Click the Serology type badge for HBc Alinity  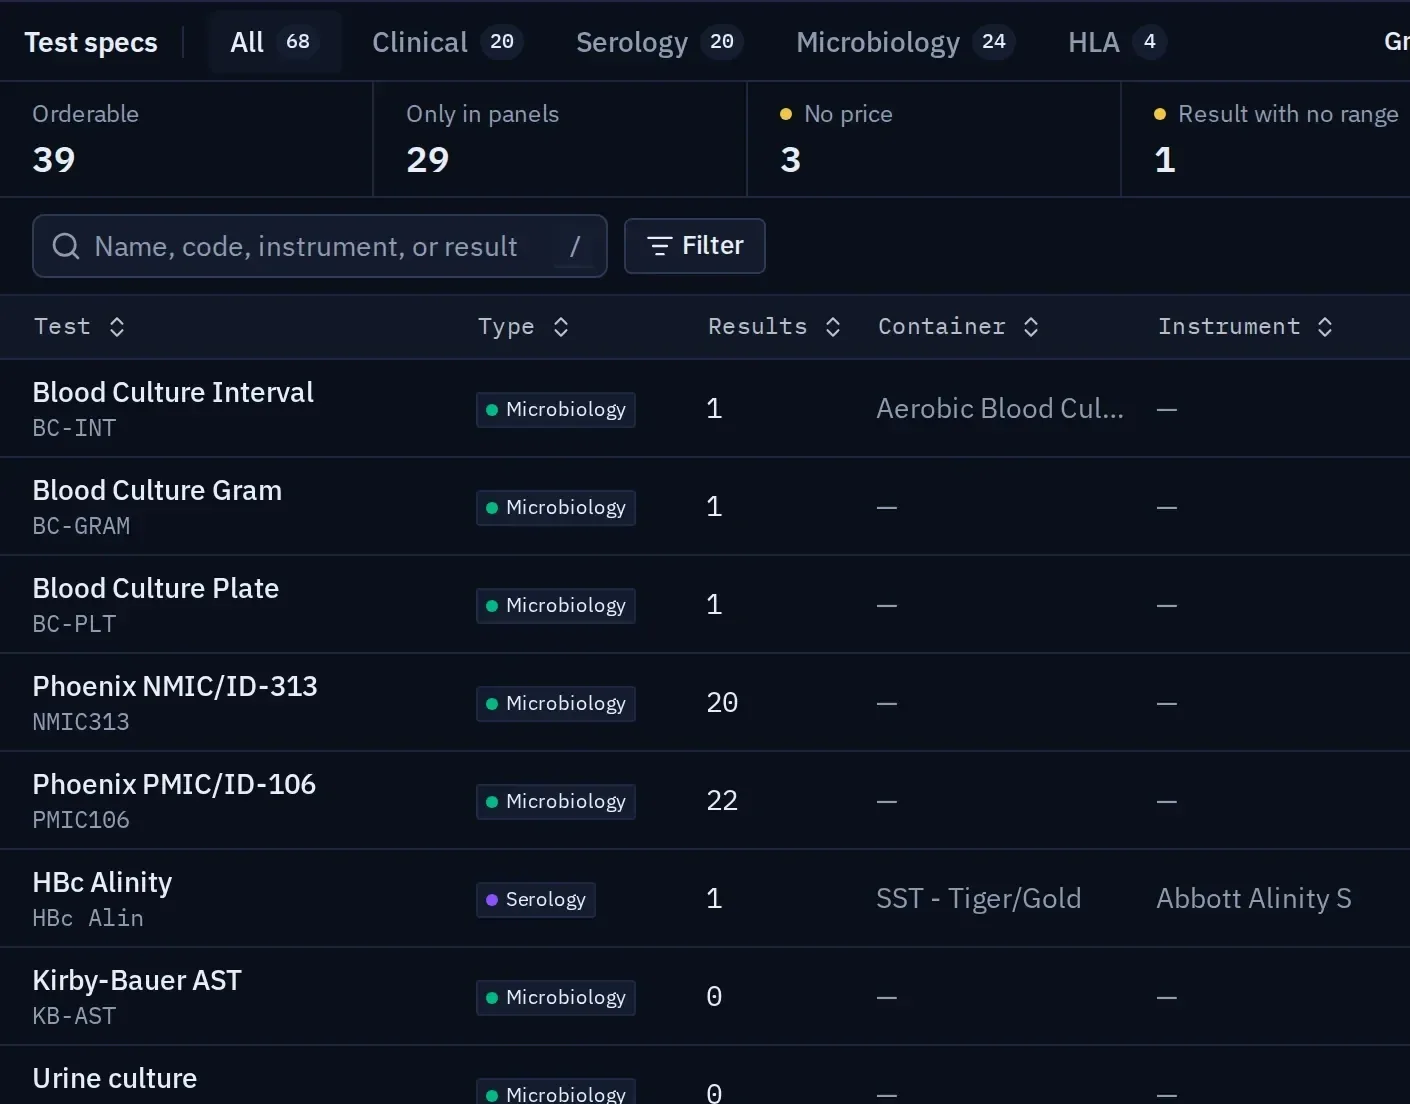click(536, 899)
